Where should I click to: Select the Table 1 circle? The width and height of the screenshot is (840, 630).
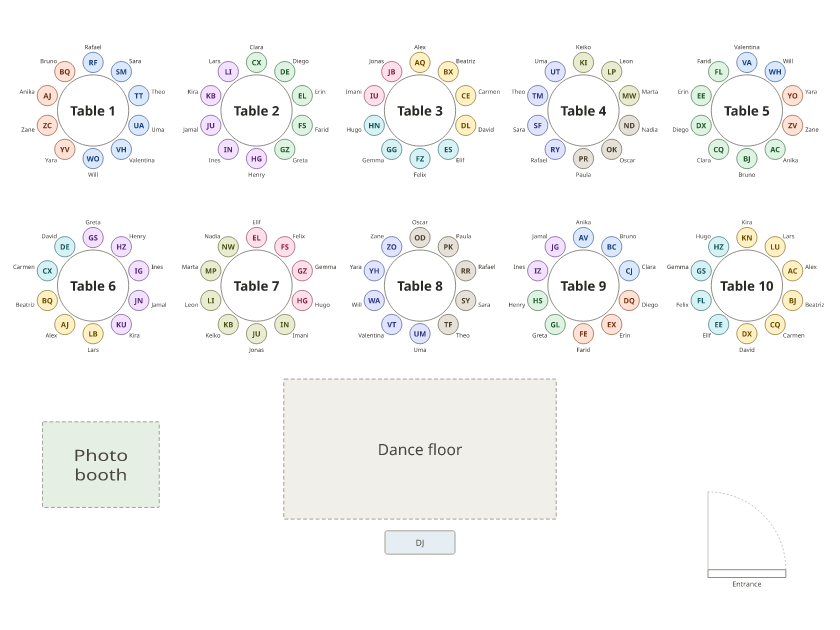(x=93, y=111)
